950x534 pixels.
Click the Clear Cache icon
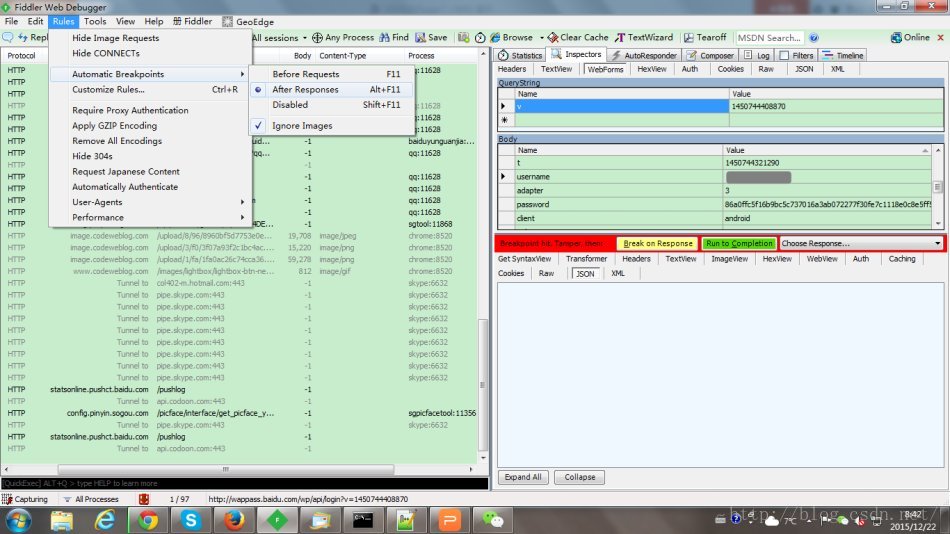pos(553,38)
